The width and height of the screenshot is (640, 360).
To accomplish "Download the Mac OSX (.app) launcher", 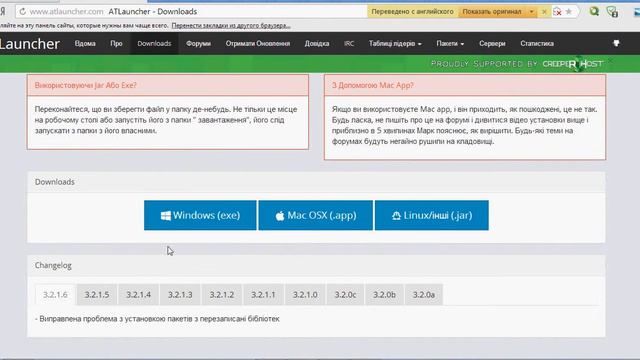I will tap(316, 215).
